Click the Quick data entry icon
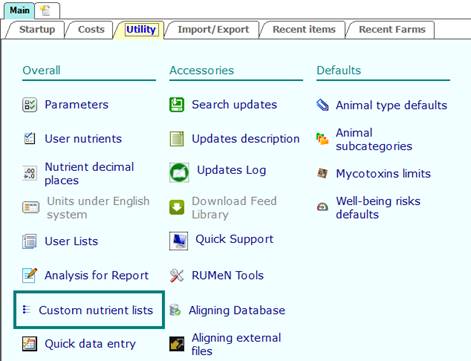 coord(29,344)
